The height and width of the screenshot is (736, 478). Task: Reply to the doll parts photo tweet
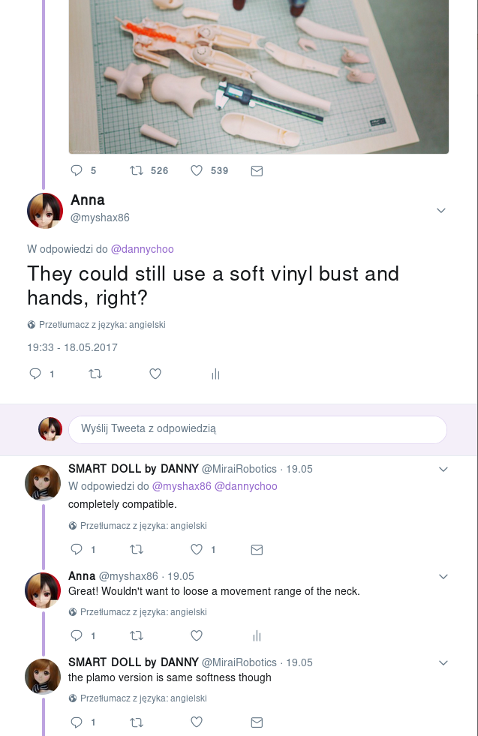coord(76,170)
